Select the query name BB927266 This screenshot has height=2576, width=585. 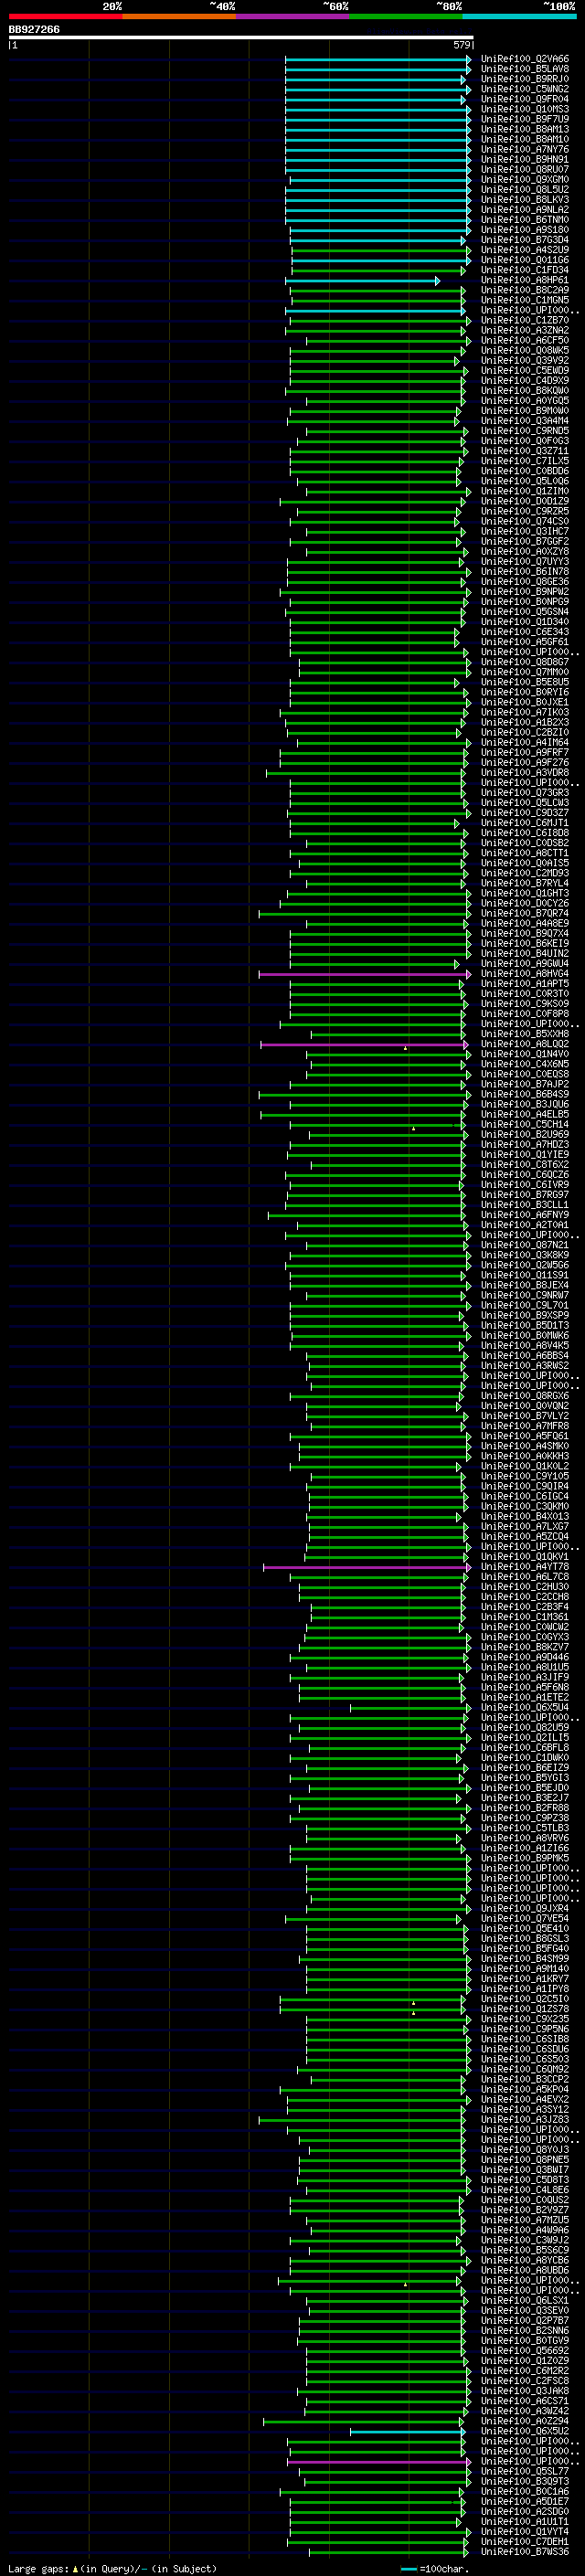[34, 30]
